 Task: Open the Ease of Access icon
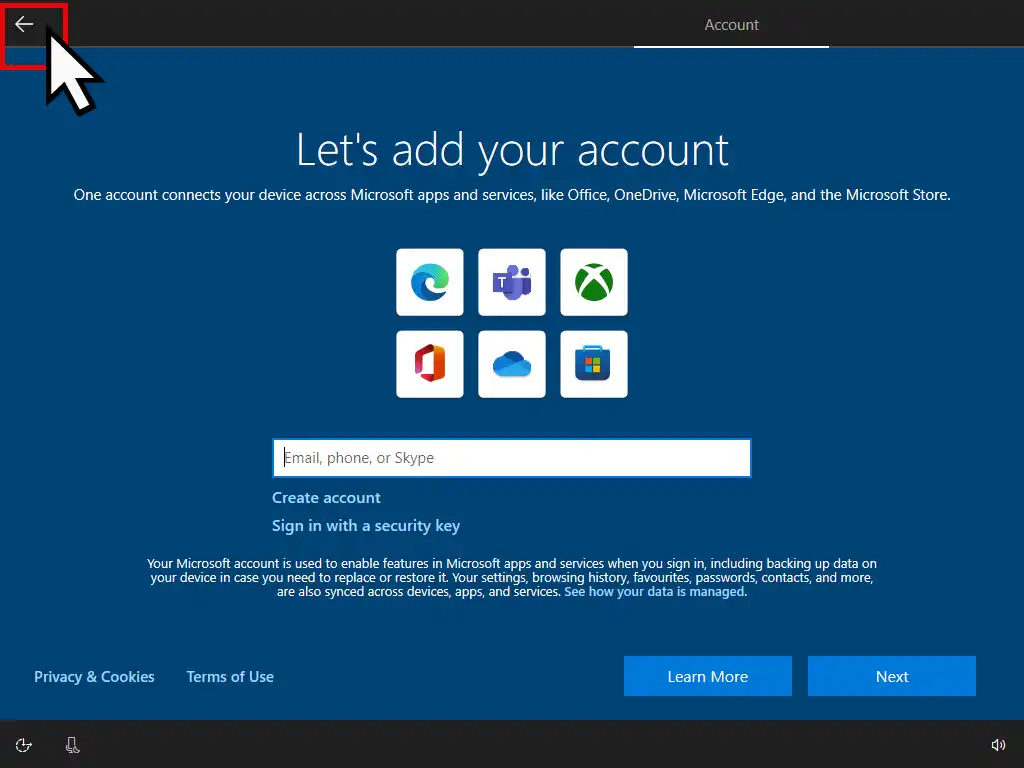[x=24, y=745]
